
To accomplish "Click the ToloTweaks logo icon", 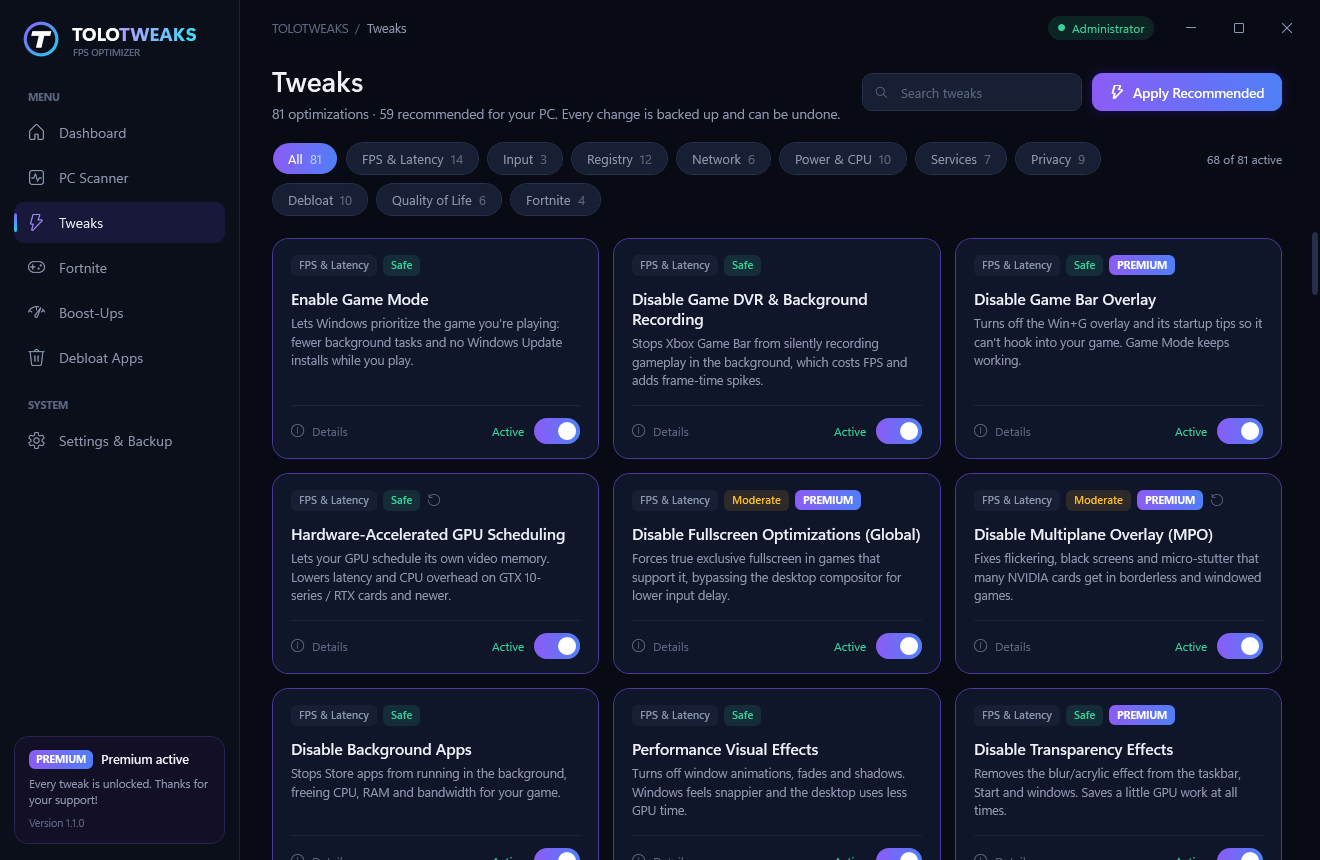I will [x=41, y=39].
